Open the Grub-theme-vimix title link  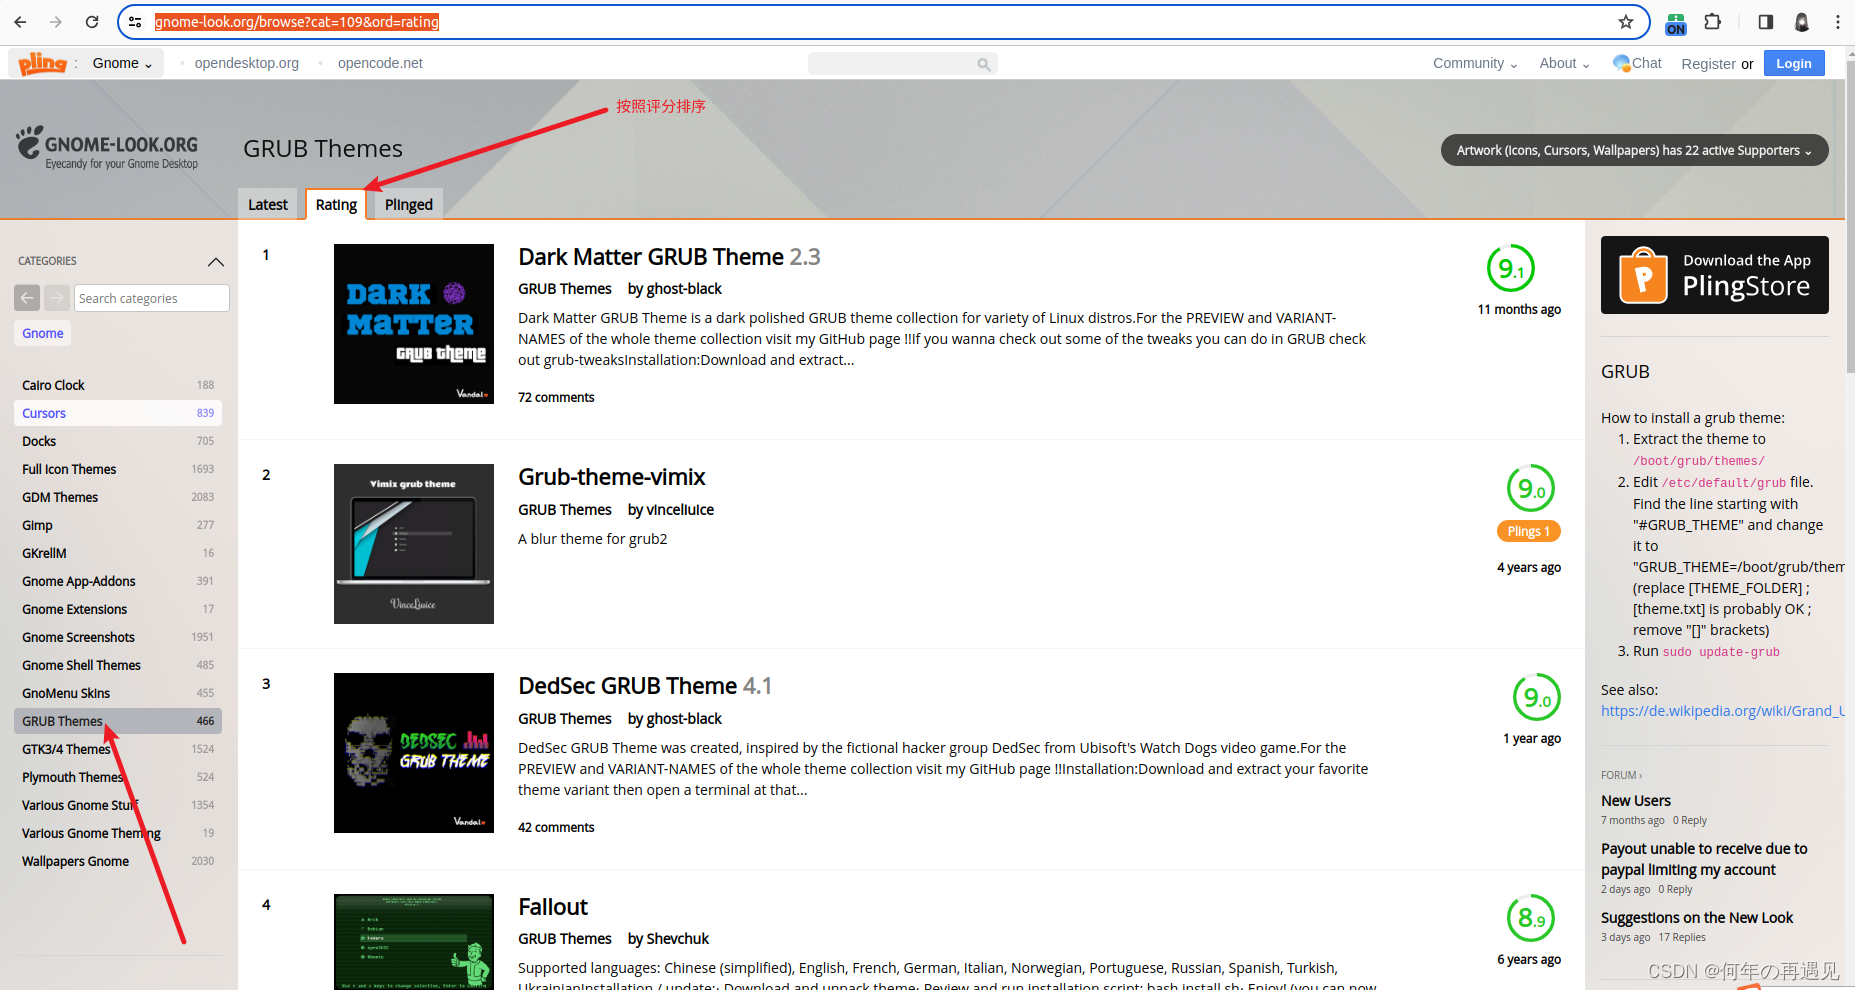coord(611,477)
